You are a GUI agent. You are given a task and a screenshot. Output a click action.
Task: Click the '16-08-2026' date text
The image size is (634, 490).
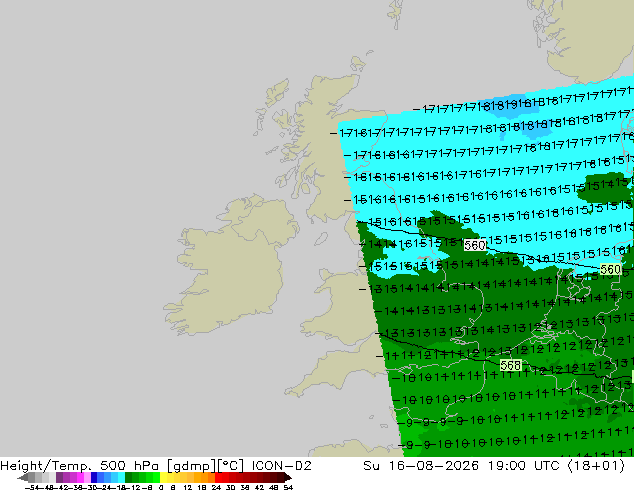[433, 466]
